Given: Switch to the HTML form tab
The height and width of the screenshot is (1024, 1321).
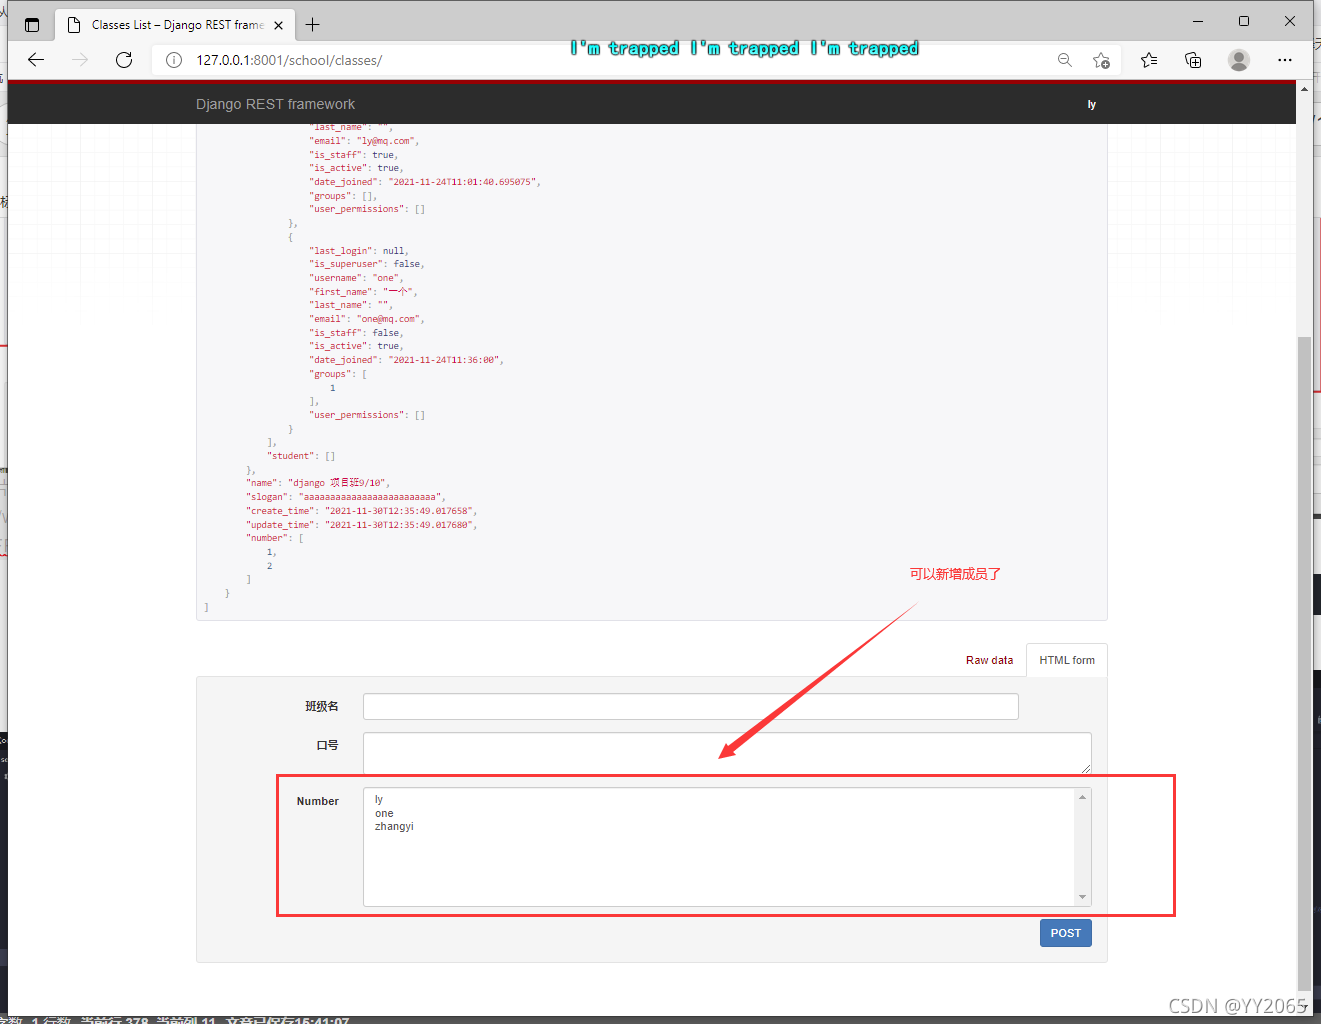Looking at the screenshot, I should click(1067, 660).
